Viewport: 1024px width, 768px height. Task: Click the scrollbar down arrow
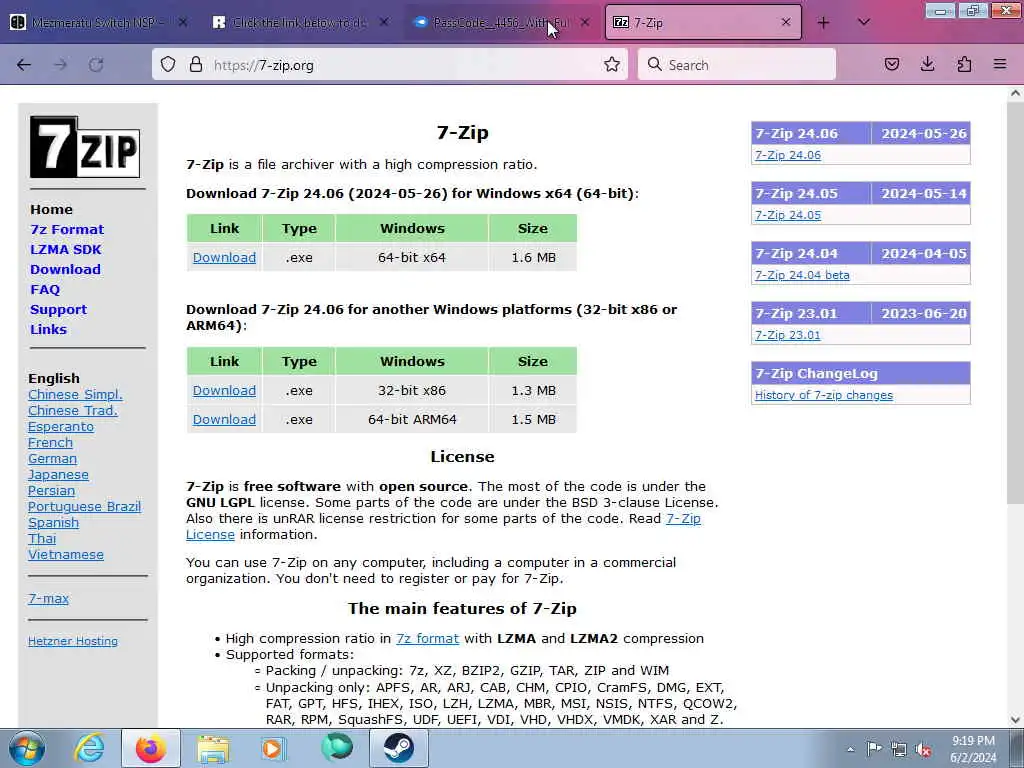[x=1015, y=719]
